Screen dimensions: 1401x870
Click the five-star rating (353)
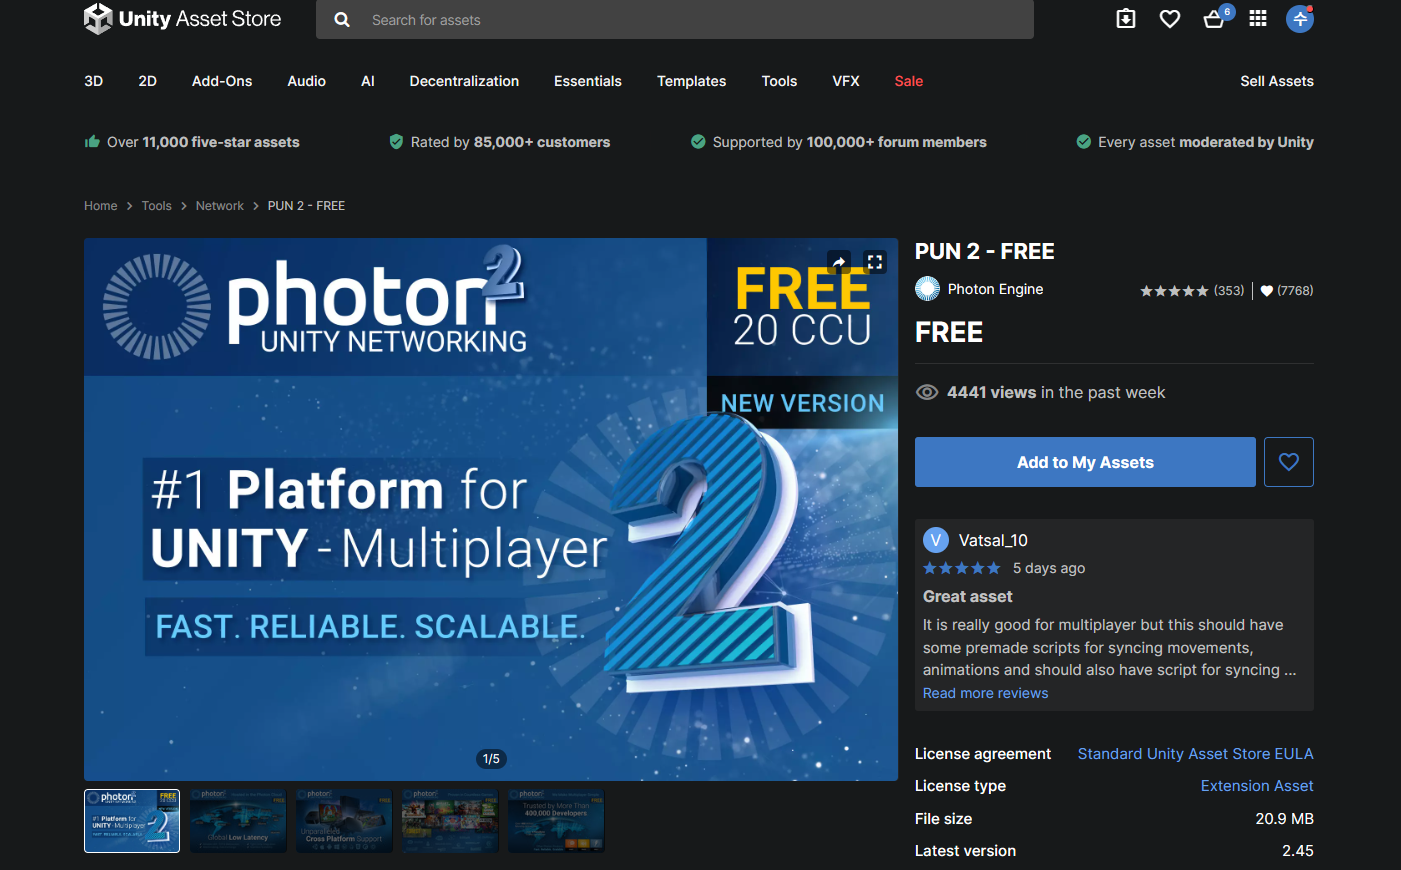(1192, 291)
